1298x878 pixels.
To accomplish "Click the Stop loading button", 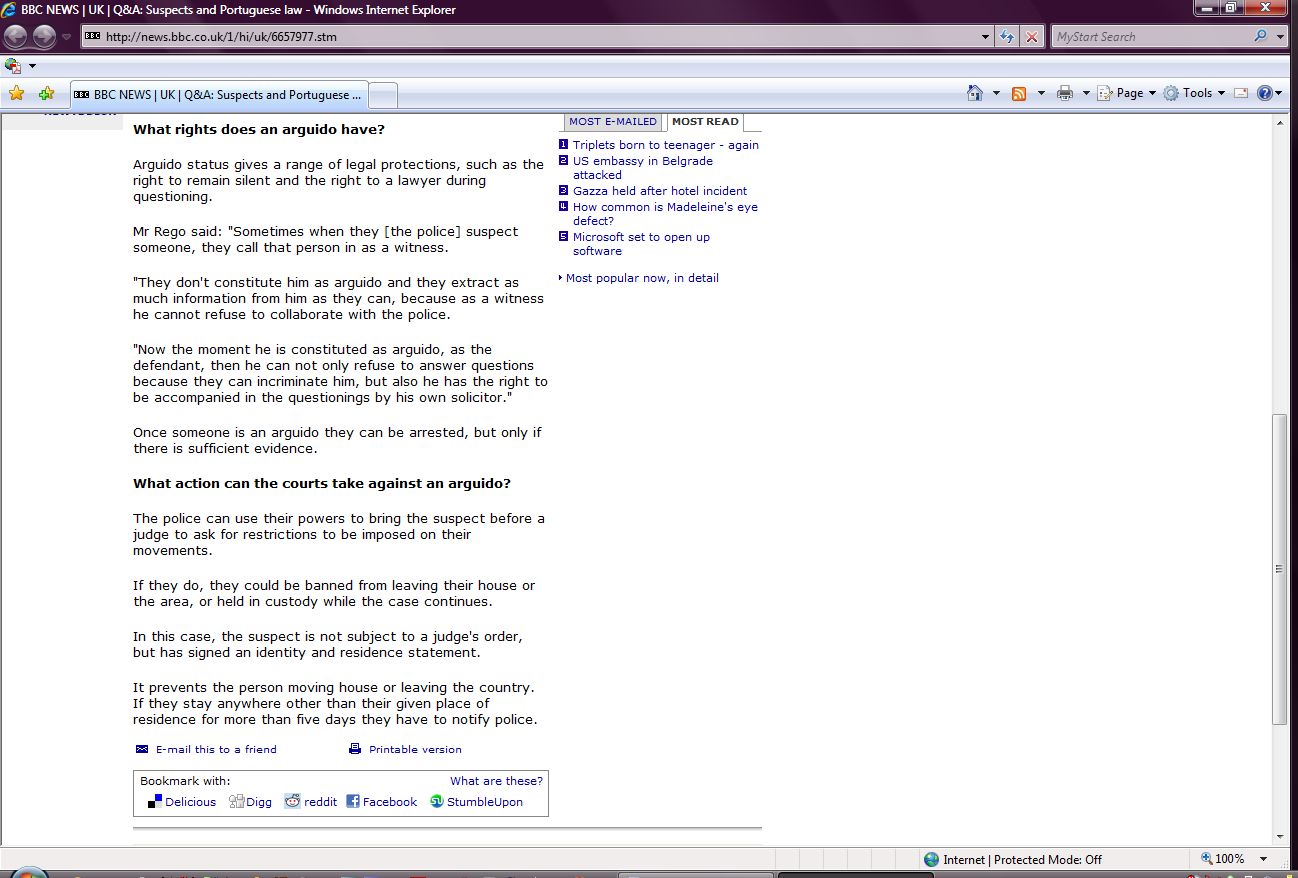I will 1032,37.
